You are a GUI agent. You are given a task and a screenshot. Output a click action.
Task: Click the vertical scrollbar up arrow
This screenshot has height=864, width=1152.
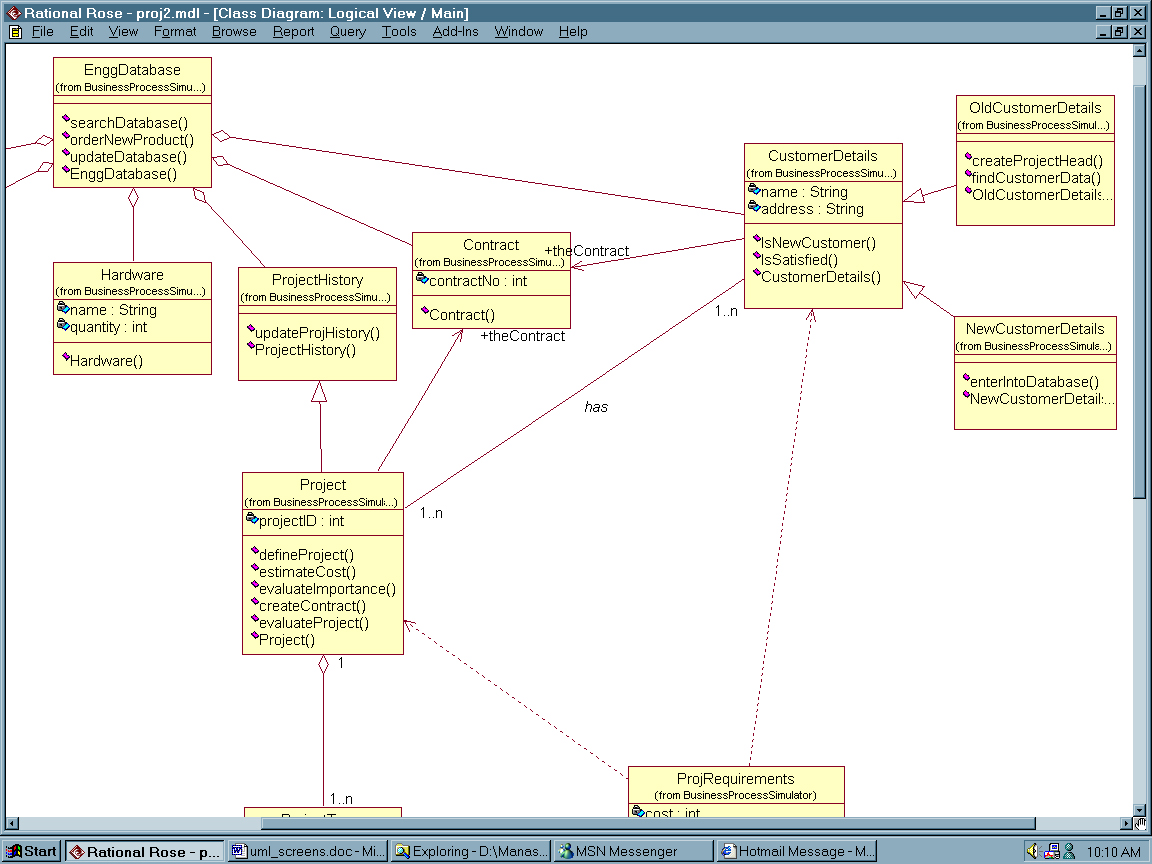tap(1140, 51)
